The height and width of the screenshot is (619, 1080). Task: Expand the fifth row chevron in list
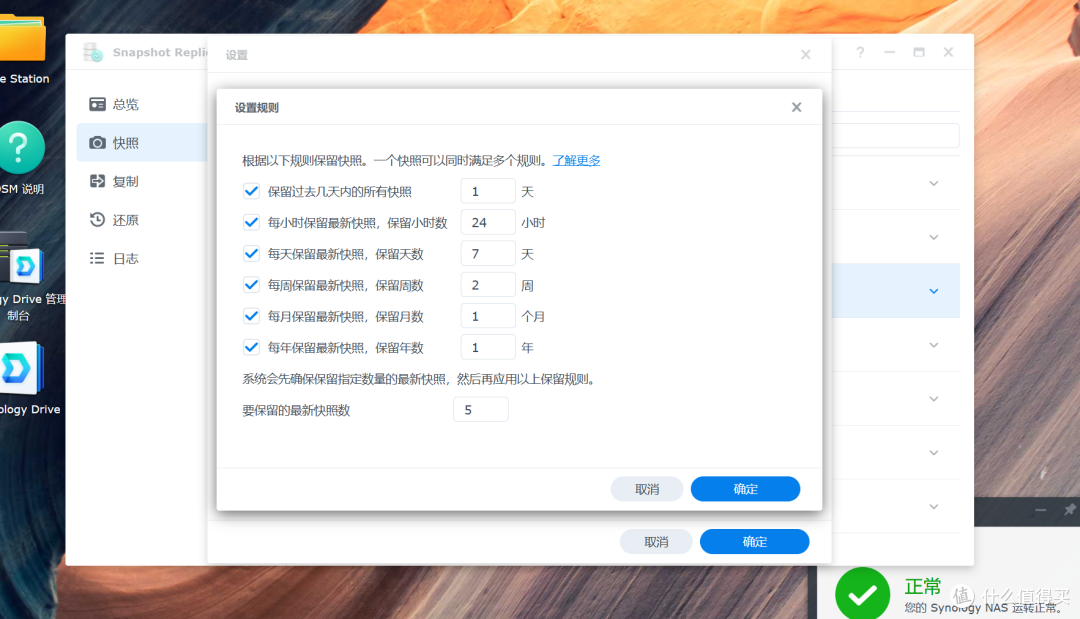934,399
